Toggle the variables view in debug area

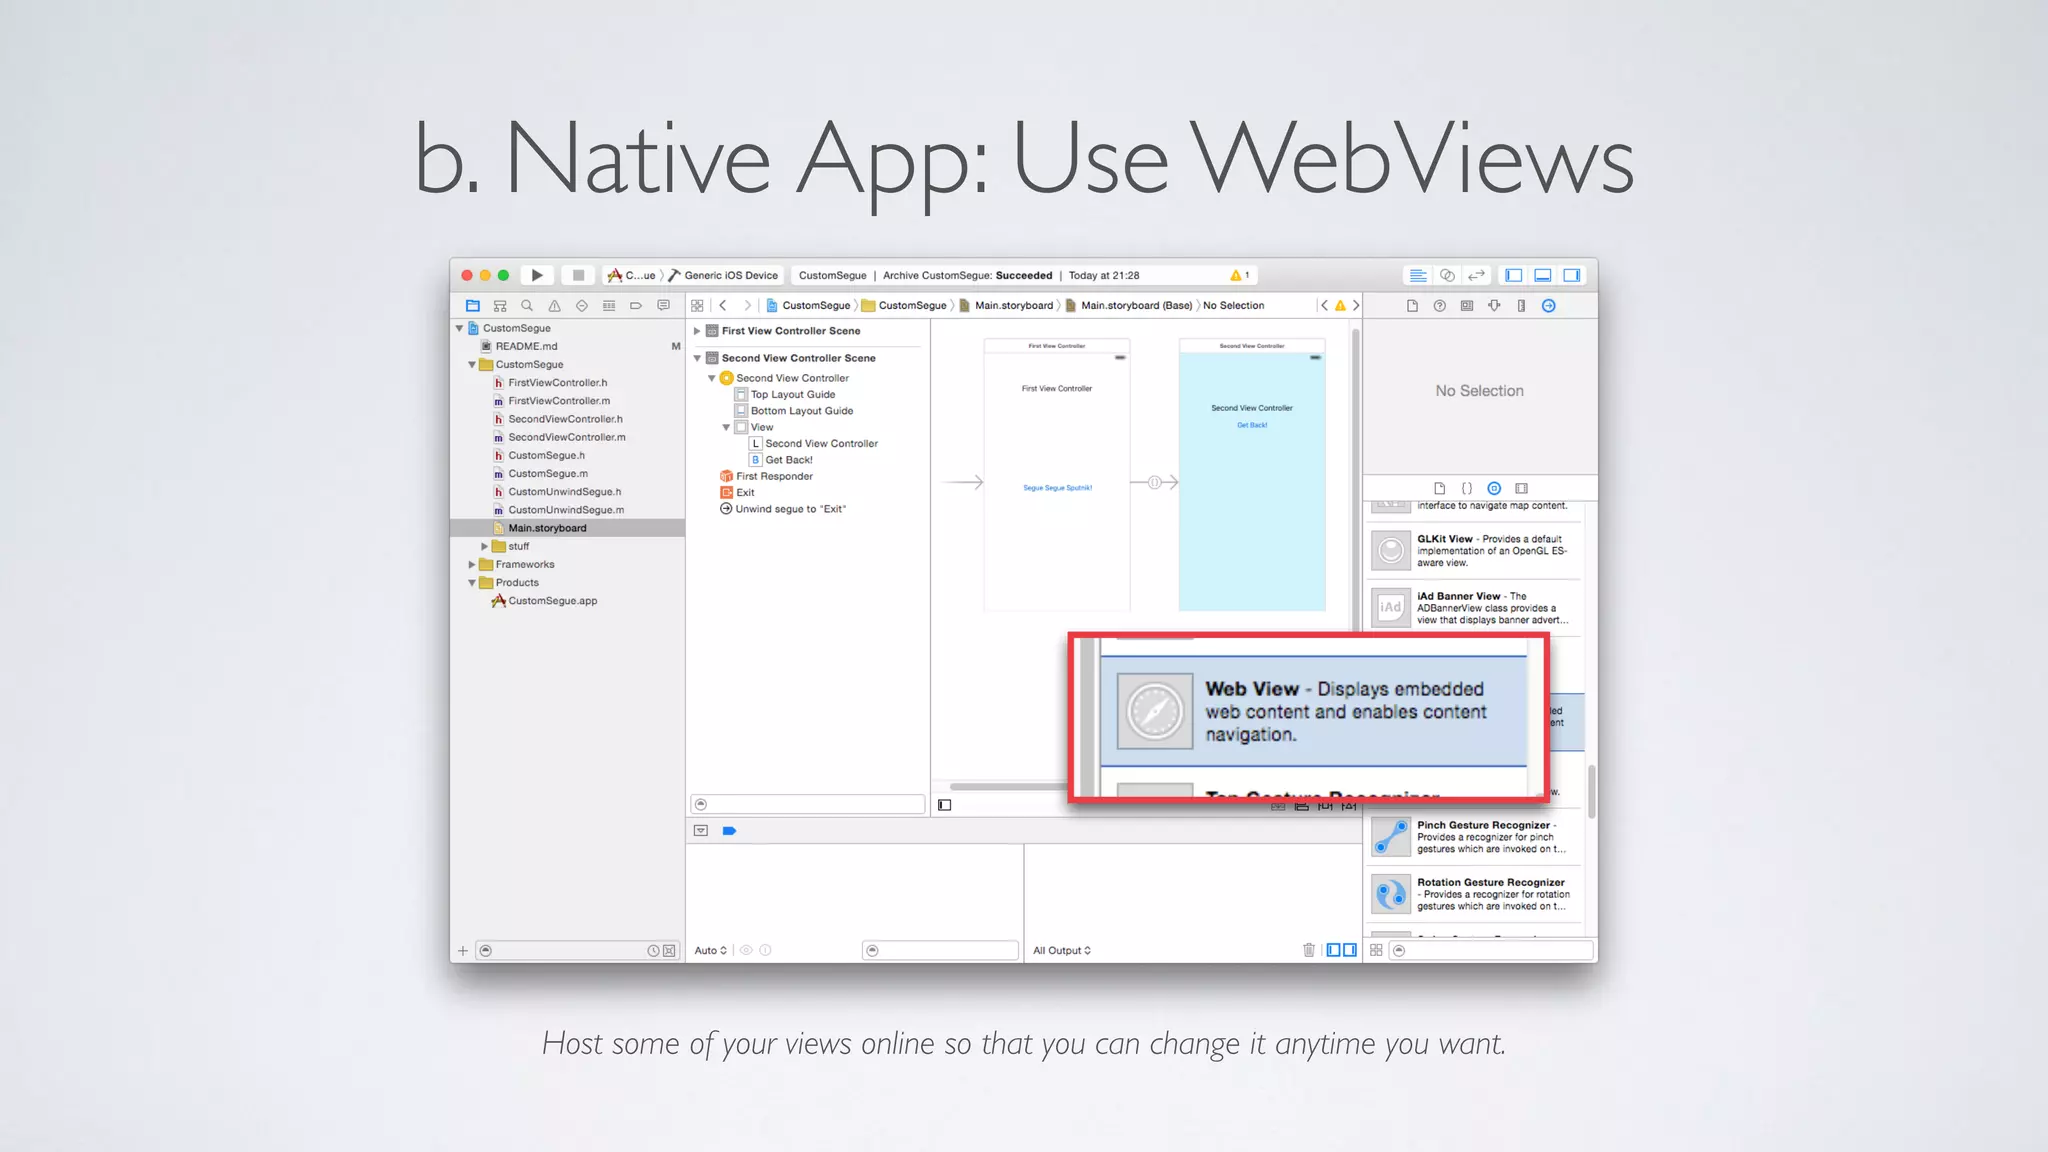[x=1333, y=950]
